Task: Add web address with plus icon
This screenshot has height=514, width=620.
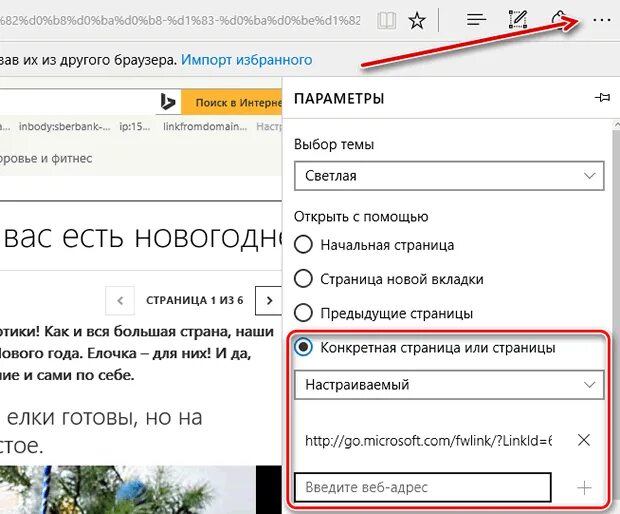Action: pyautogui.click(x=584, y=488)
